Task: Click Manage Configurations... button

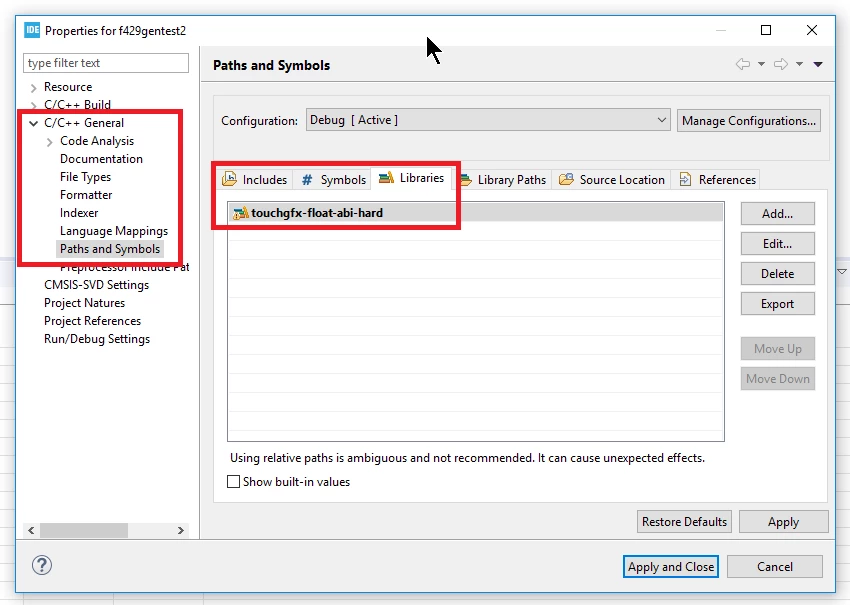Action: pyautogui.click(x=749, y=120)
